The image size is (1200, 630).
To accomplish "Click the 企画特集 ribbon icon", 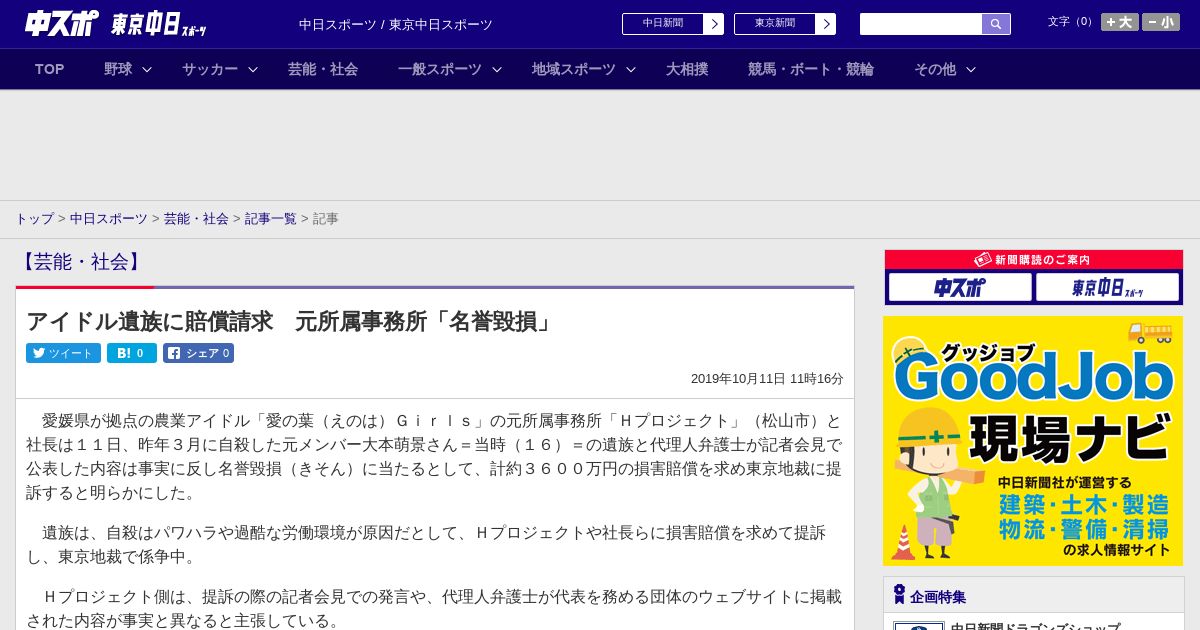I will [x=899, y=594].
